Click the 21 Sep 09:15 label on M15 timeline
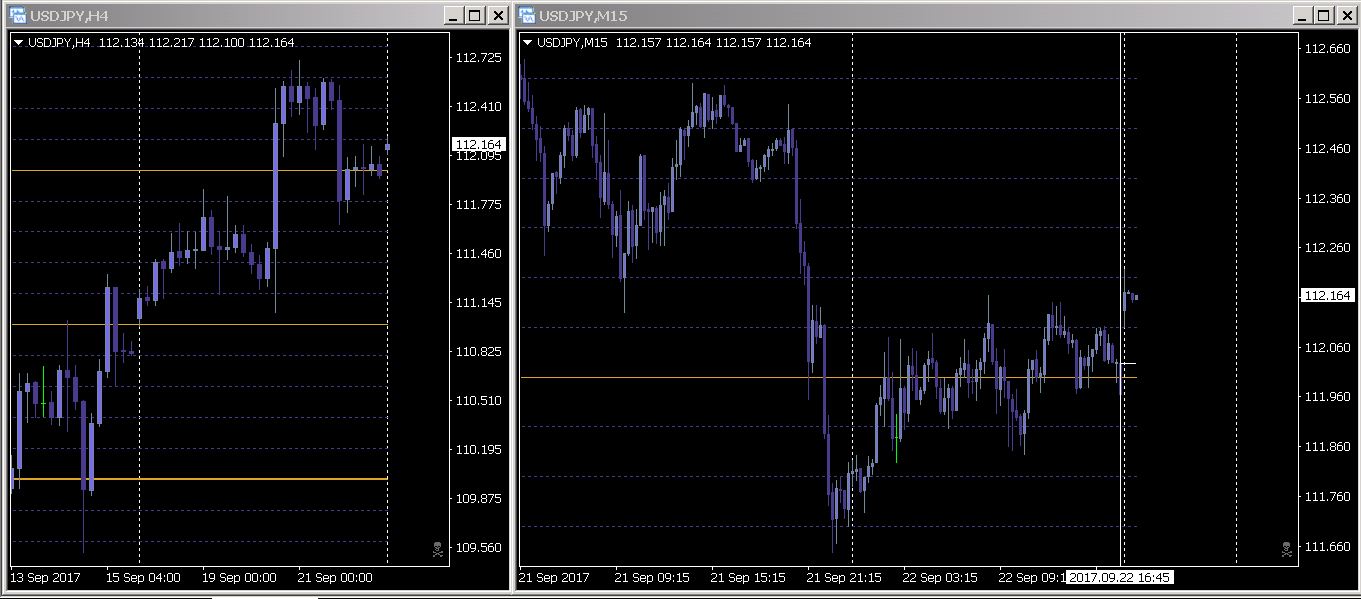 pos(652,577)
